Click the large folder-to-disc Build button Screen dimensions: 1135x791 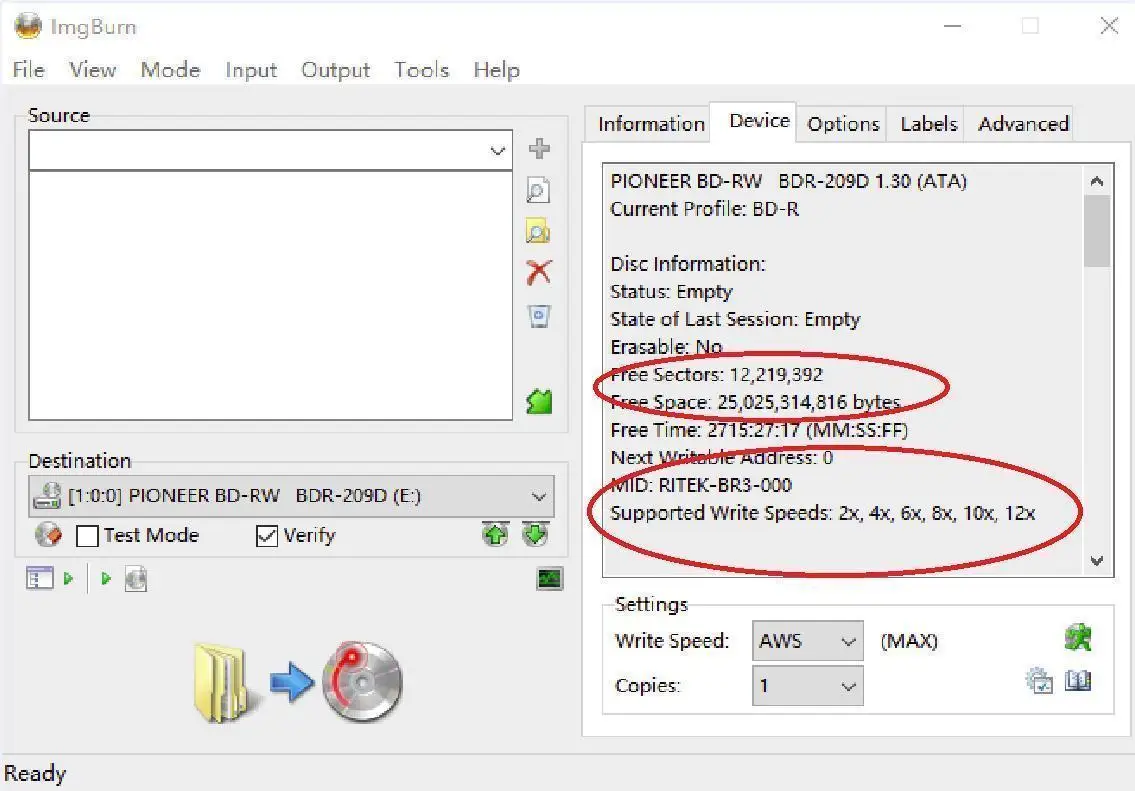[x=298, y=682]
